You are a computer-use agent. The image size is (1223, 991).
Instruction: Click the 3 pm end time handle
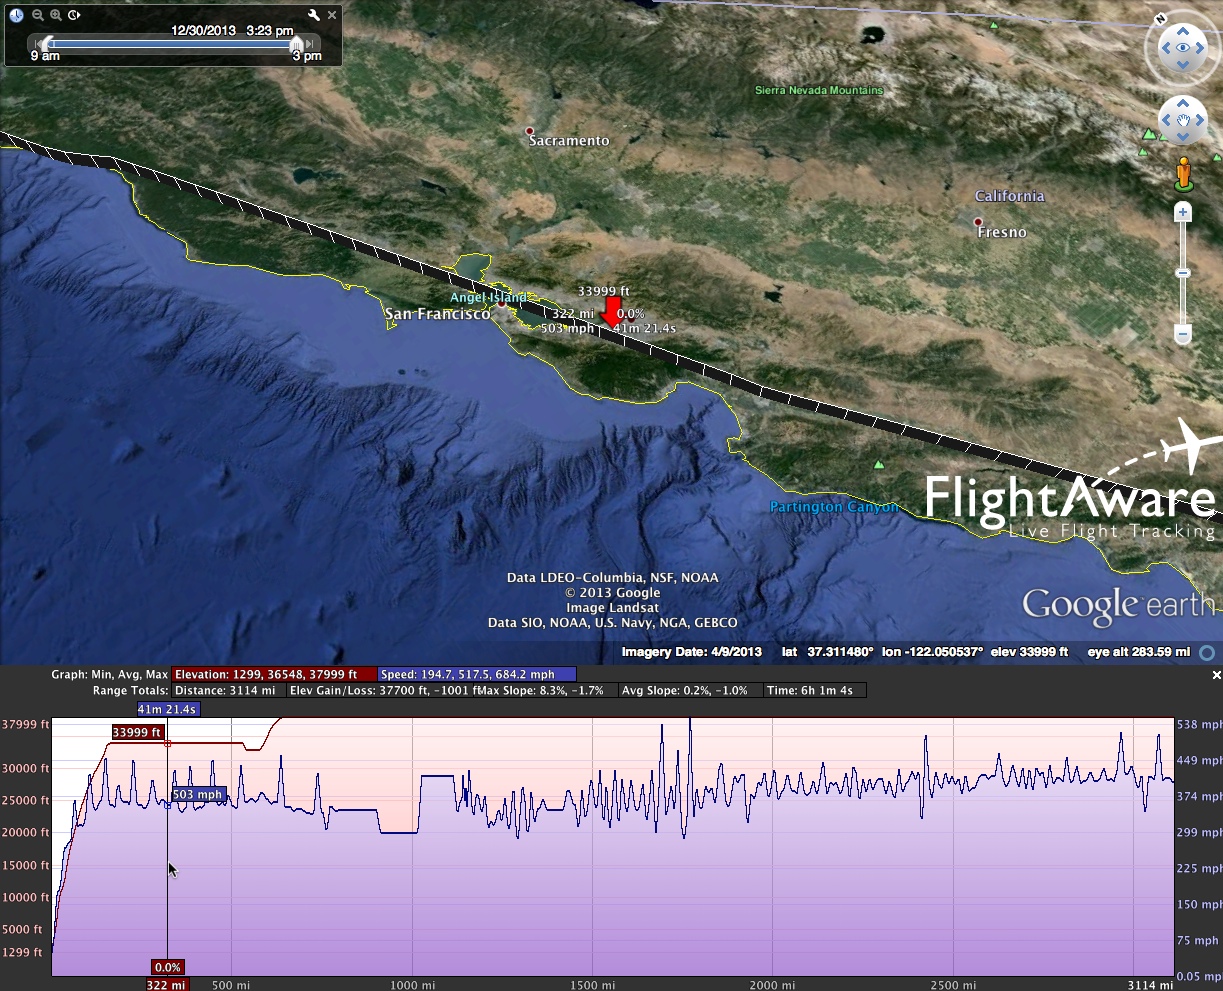(296, 44)
